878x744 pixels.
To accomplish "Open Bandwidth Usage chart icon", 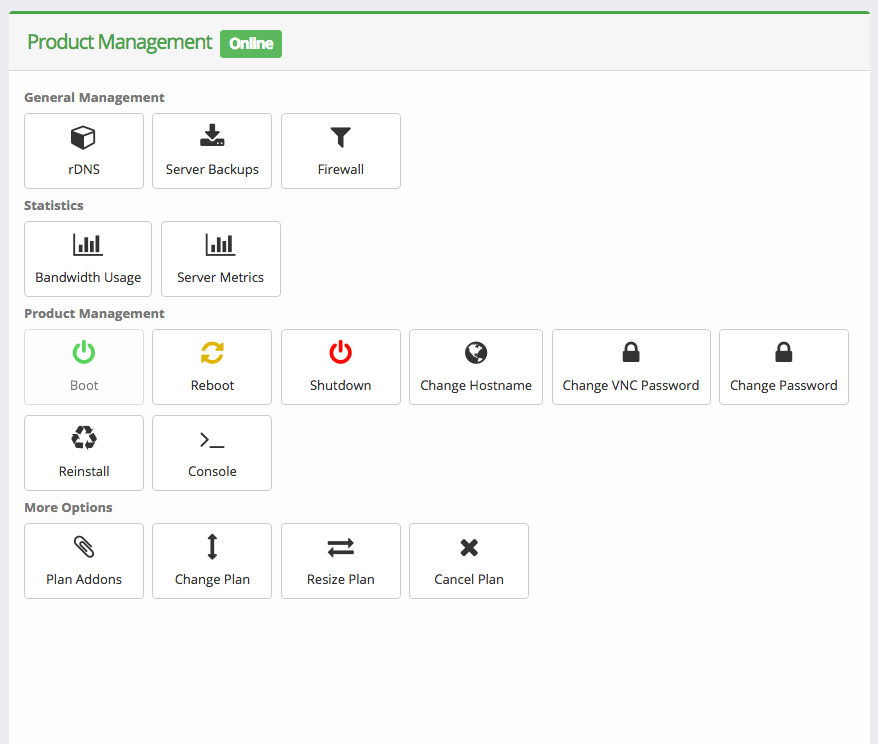I will tap(88, 245).
